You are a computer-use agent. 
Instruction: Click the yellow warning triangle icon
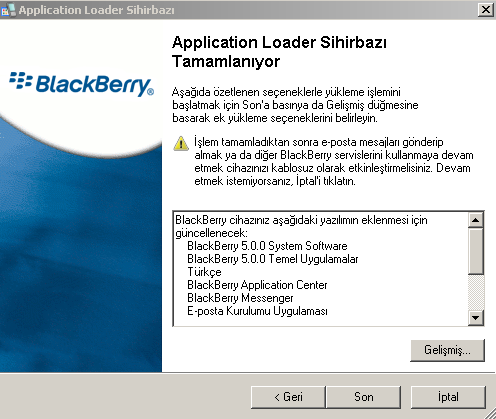[181, 143]
